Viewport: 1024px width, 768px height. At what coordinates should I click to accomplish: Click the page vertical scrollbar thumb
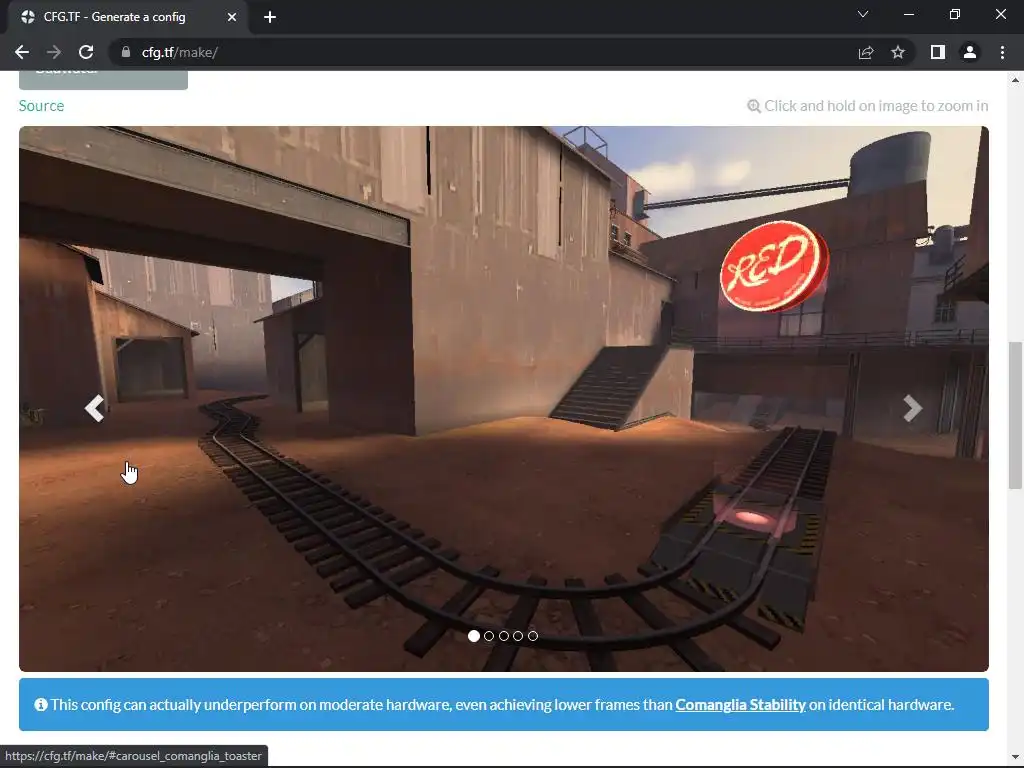tap(1015, 415)
